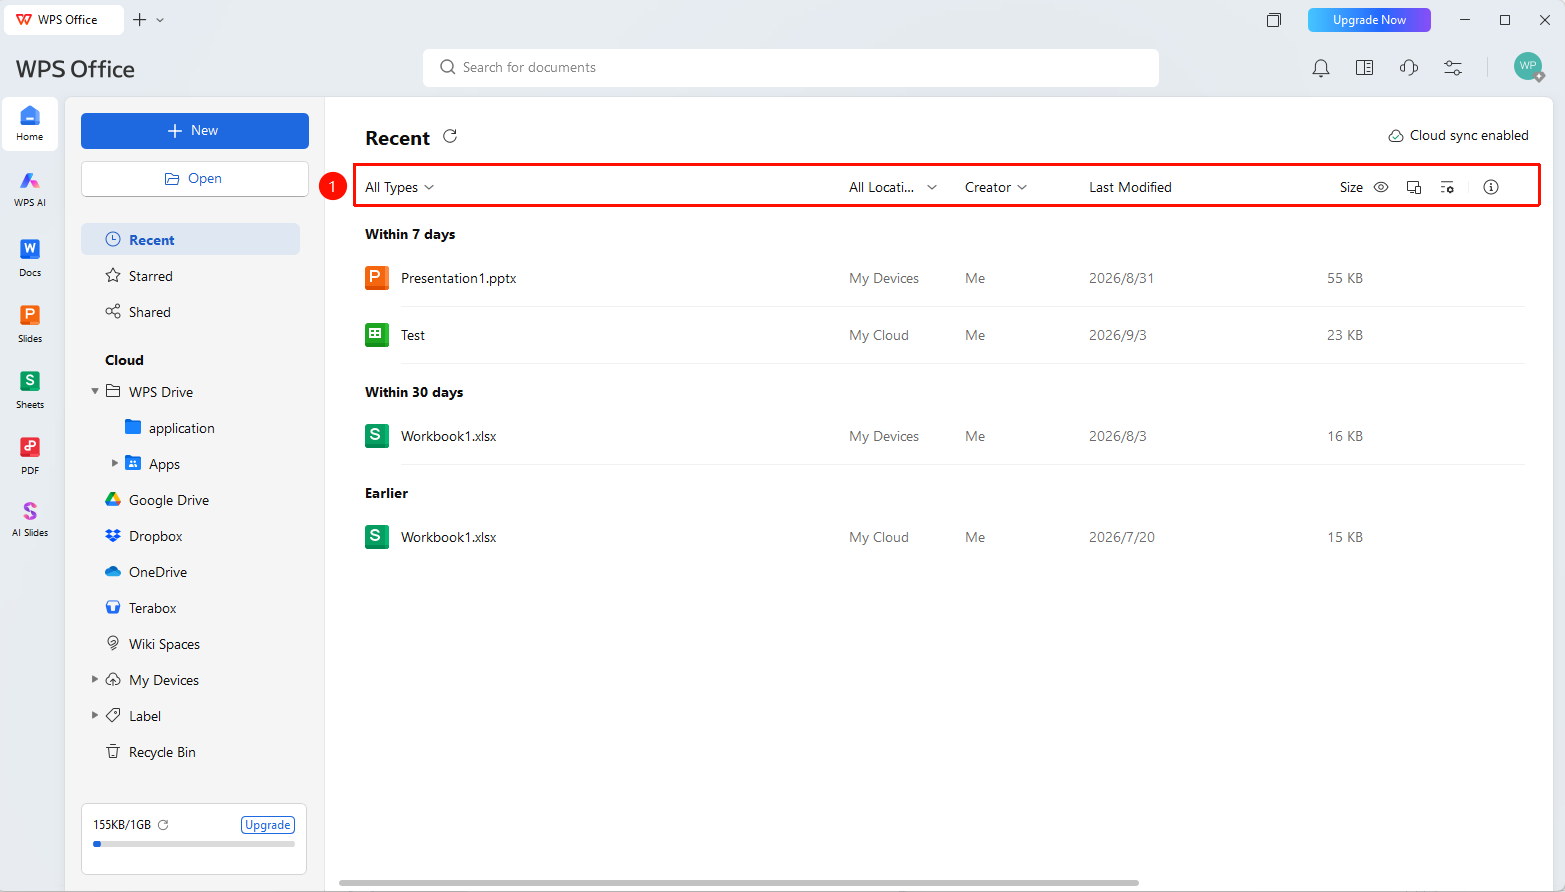This screenshot has width=1565, height=892.
Task: Click the customer support headset icon
Action: [x=1409, y=68]
